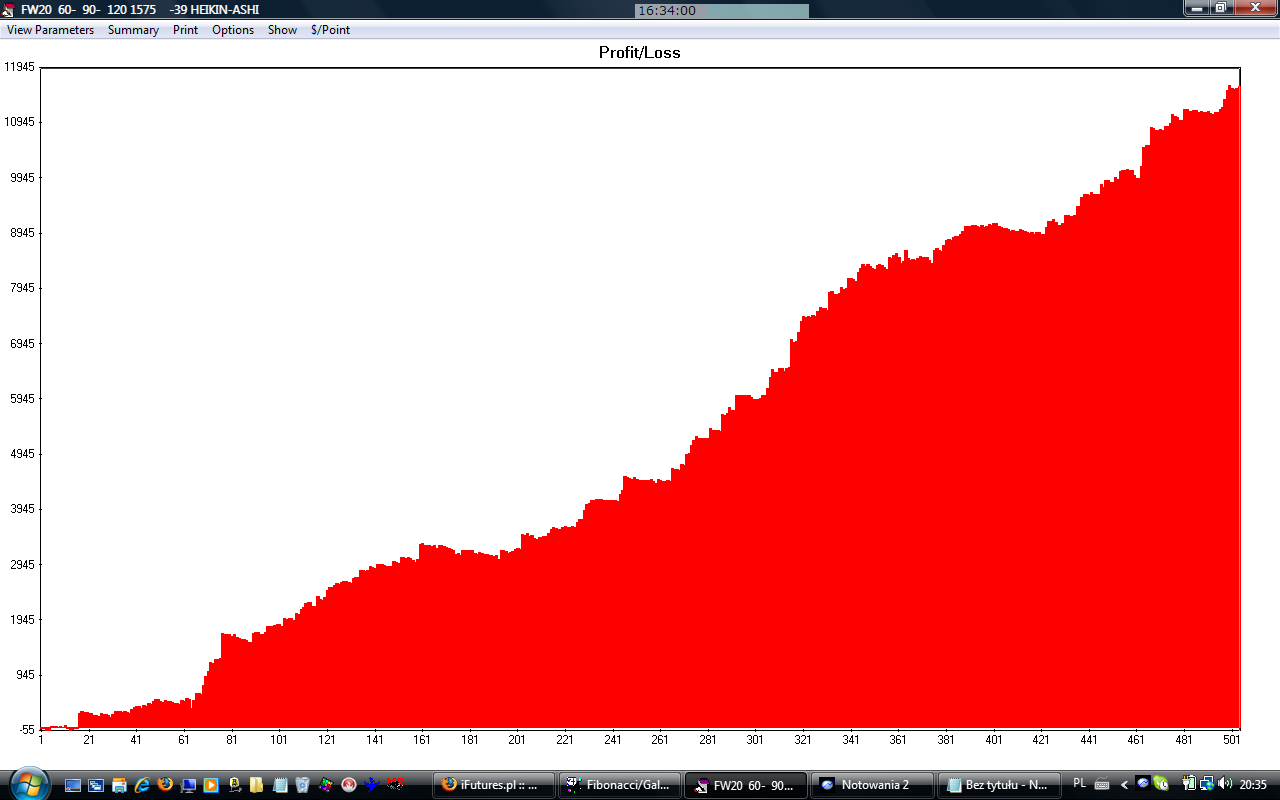The image size is (1280, 800).
Task: Click the red round quick launch icon
Action: (x=349, y=785)
